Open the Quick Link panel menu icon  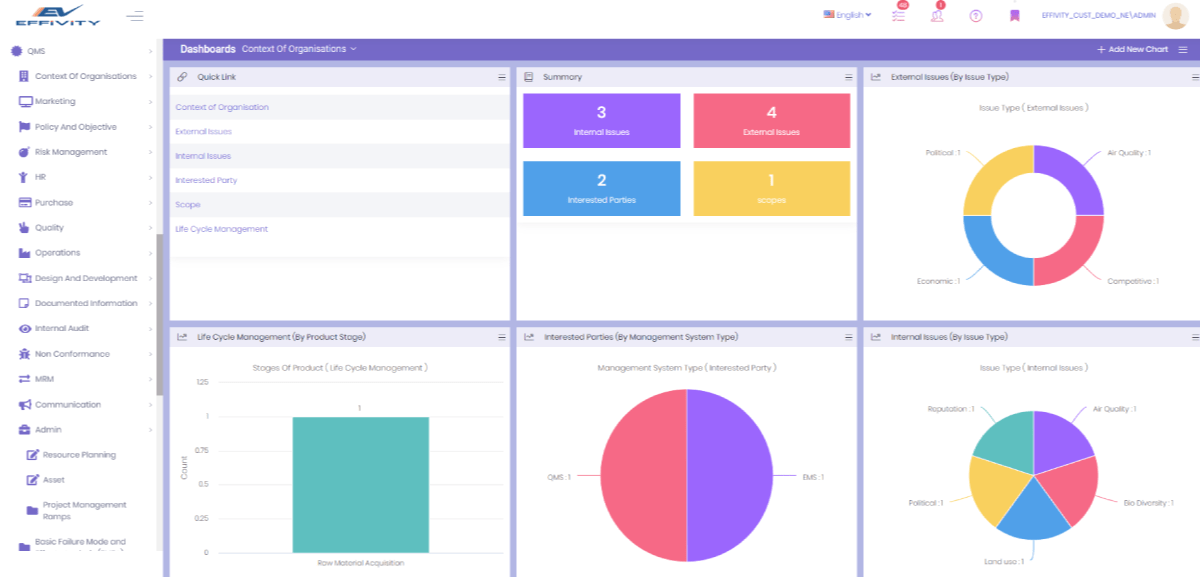coord(502,77)
